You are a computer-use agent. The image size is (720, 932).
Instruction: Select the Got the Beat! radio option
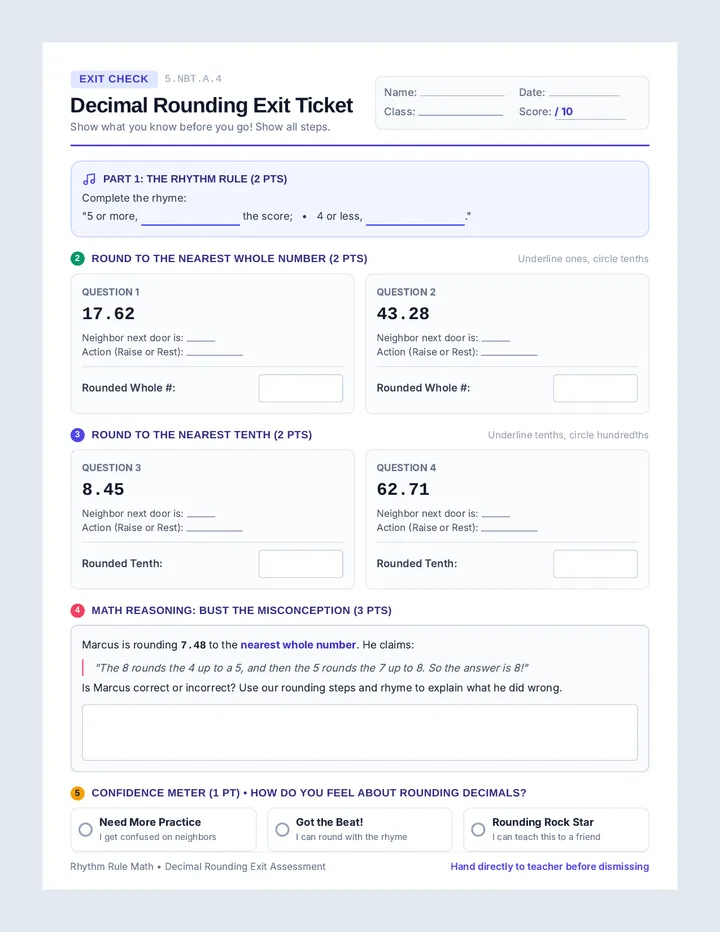[x=282, y=829]
